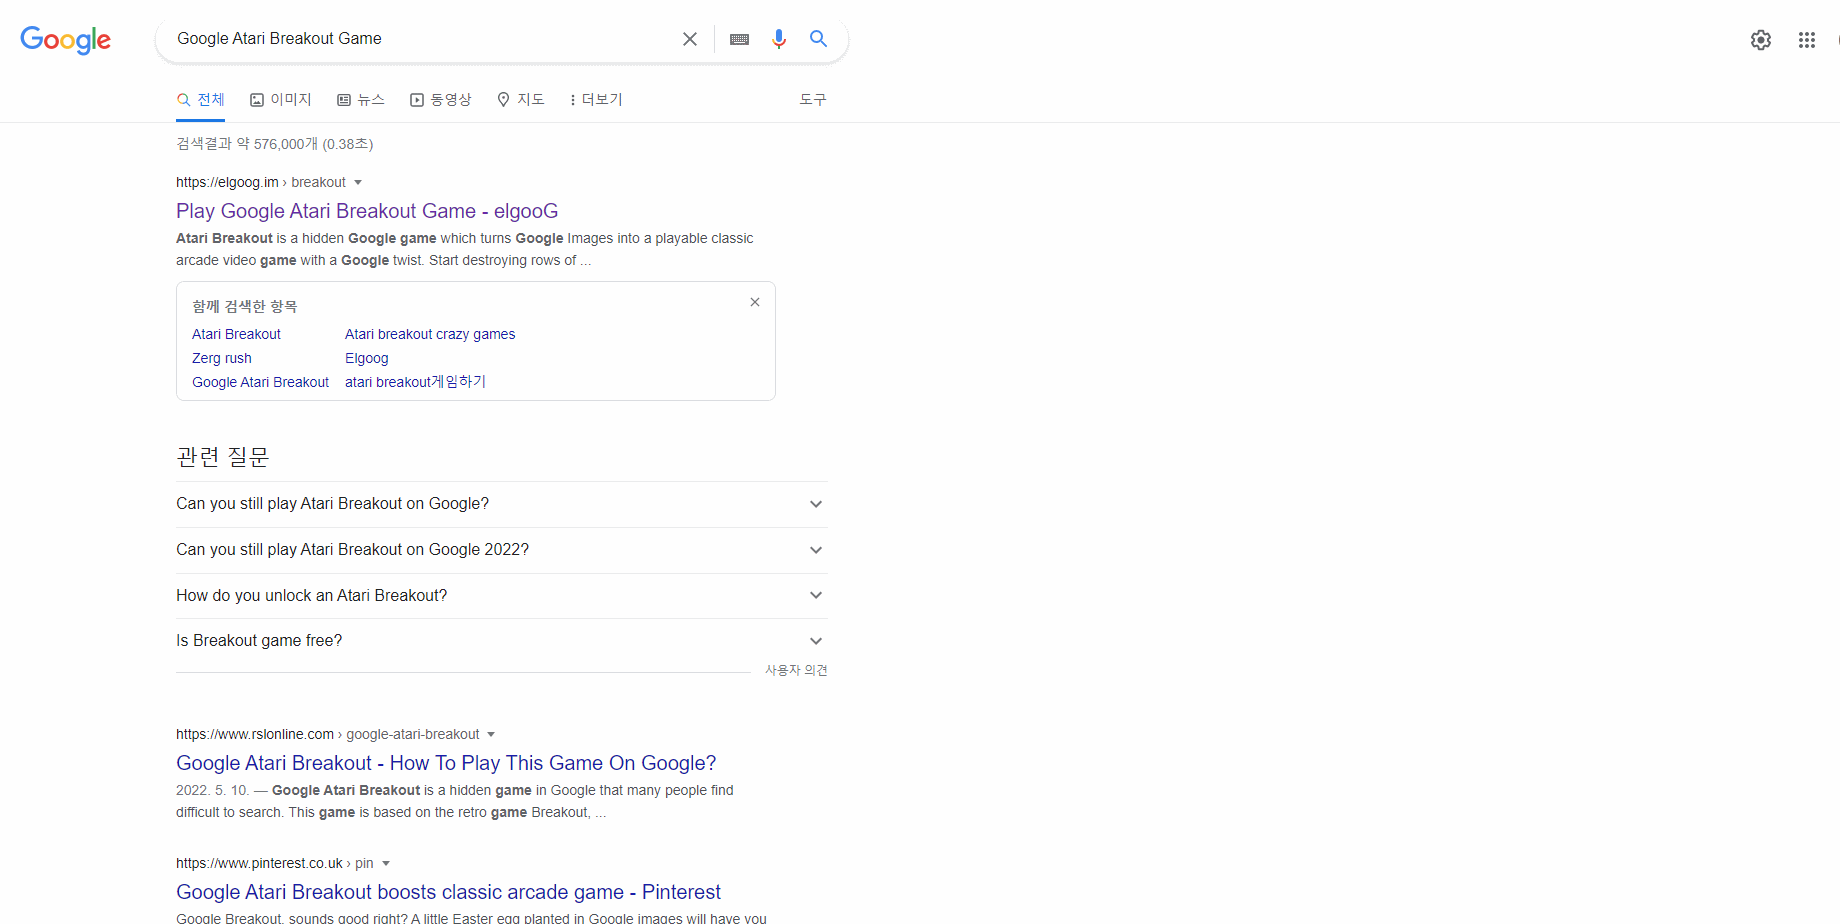
Task: Click the 'https://www.rslonline.com' URL text
Action: pos(255,734)
